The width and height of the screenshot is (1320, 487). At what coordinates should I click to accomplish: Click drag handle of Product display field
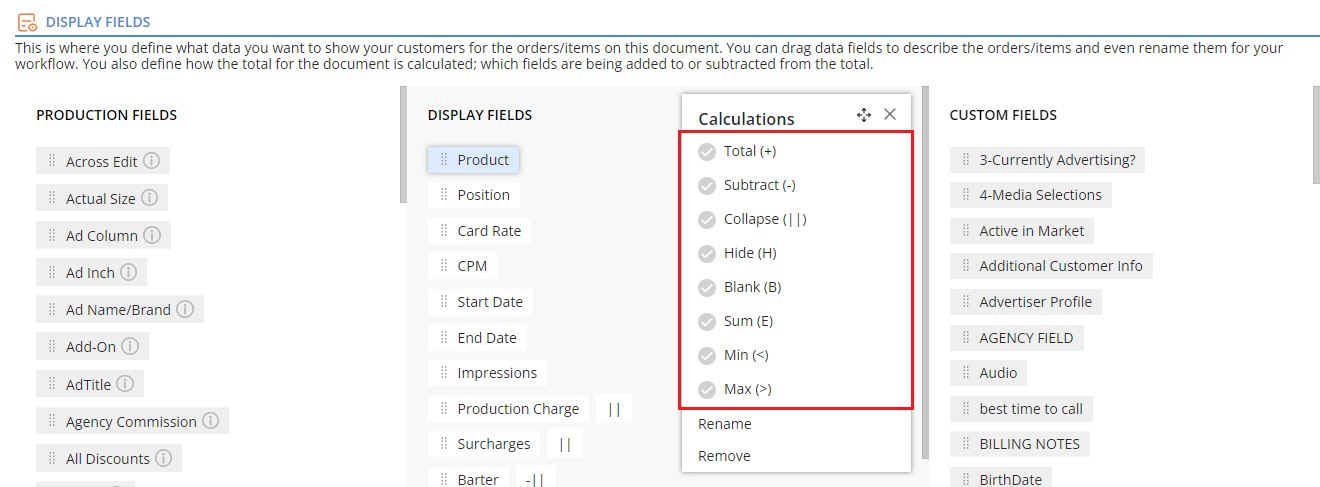click(444, 160)
